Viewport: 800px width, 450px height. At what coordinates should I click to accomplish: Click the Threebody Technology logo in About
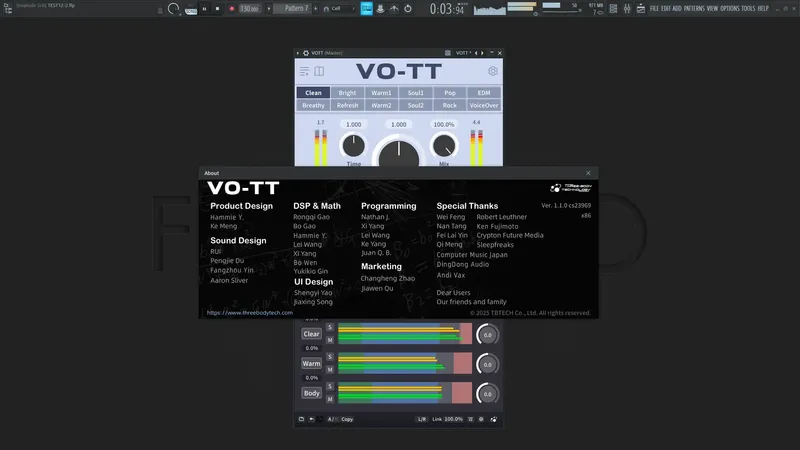coord(570,188)
